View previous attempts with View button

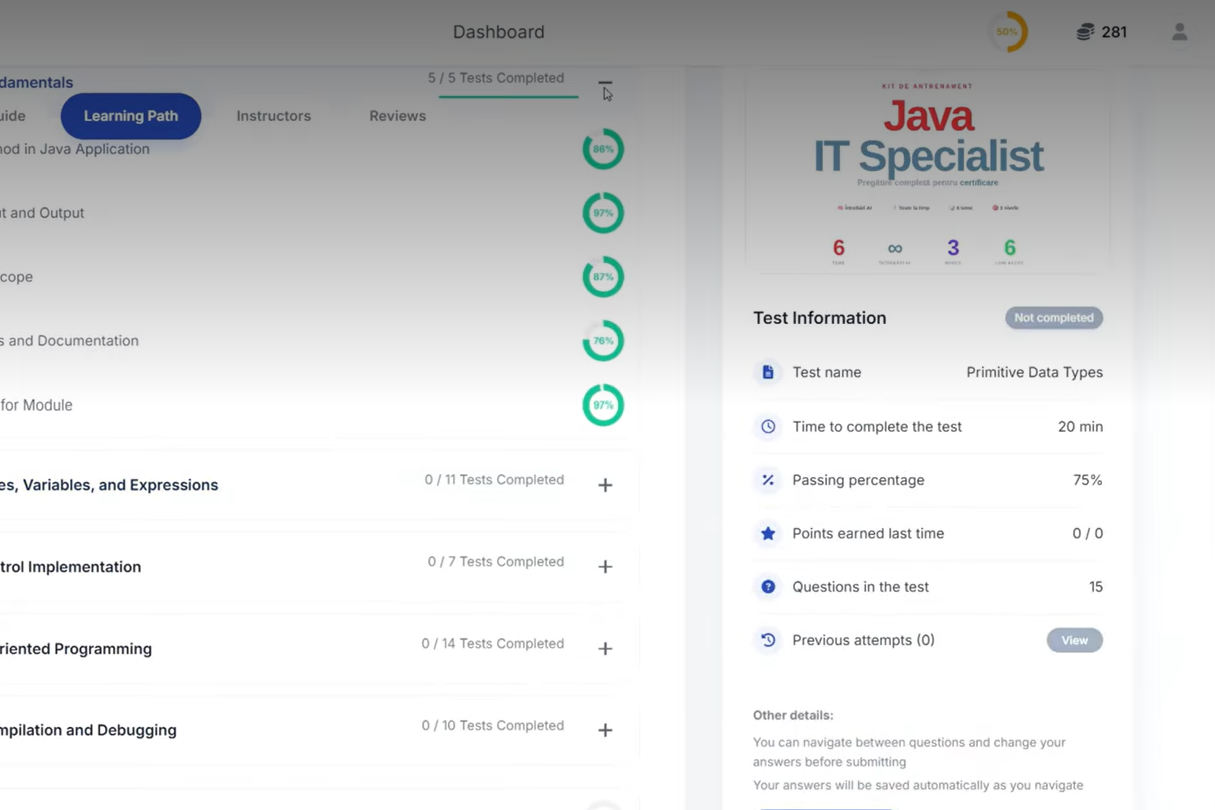1075,640
